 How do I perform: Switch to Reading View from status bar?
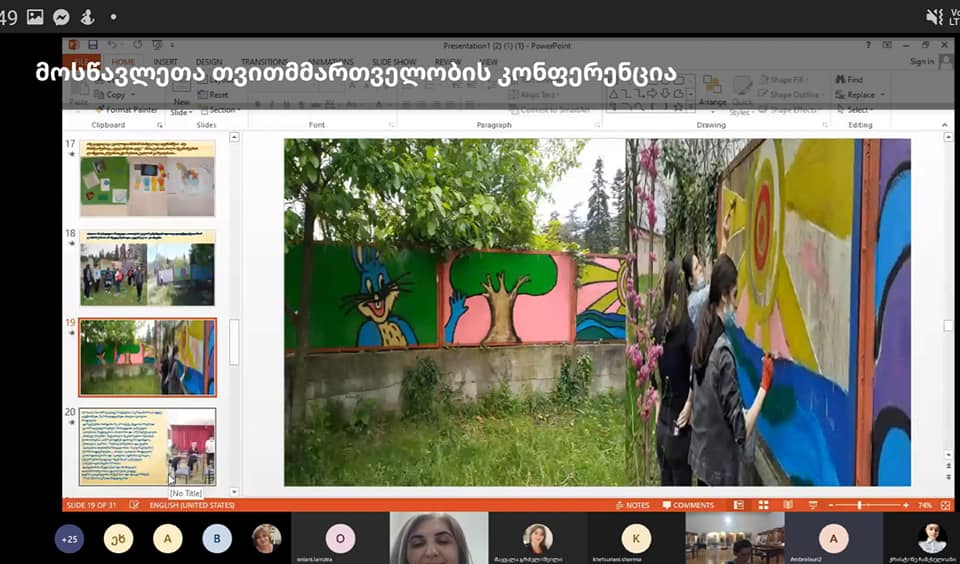click(788, 505)
